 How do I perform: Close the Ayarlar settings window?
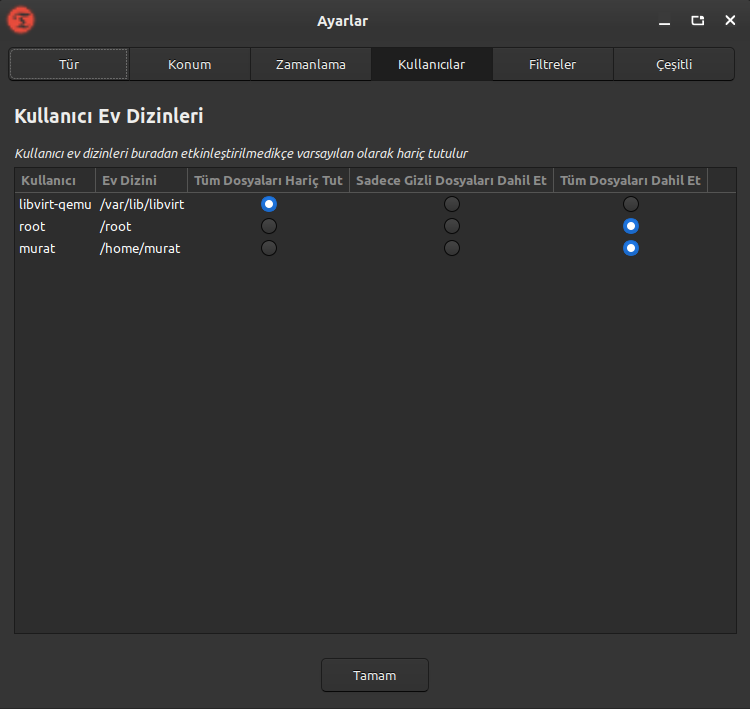tap(730, 21)
